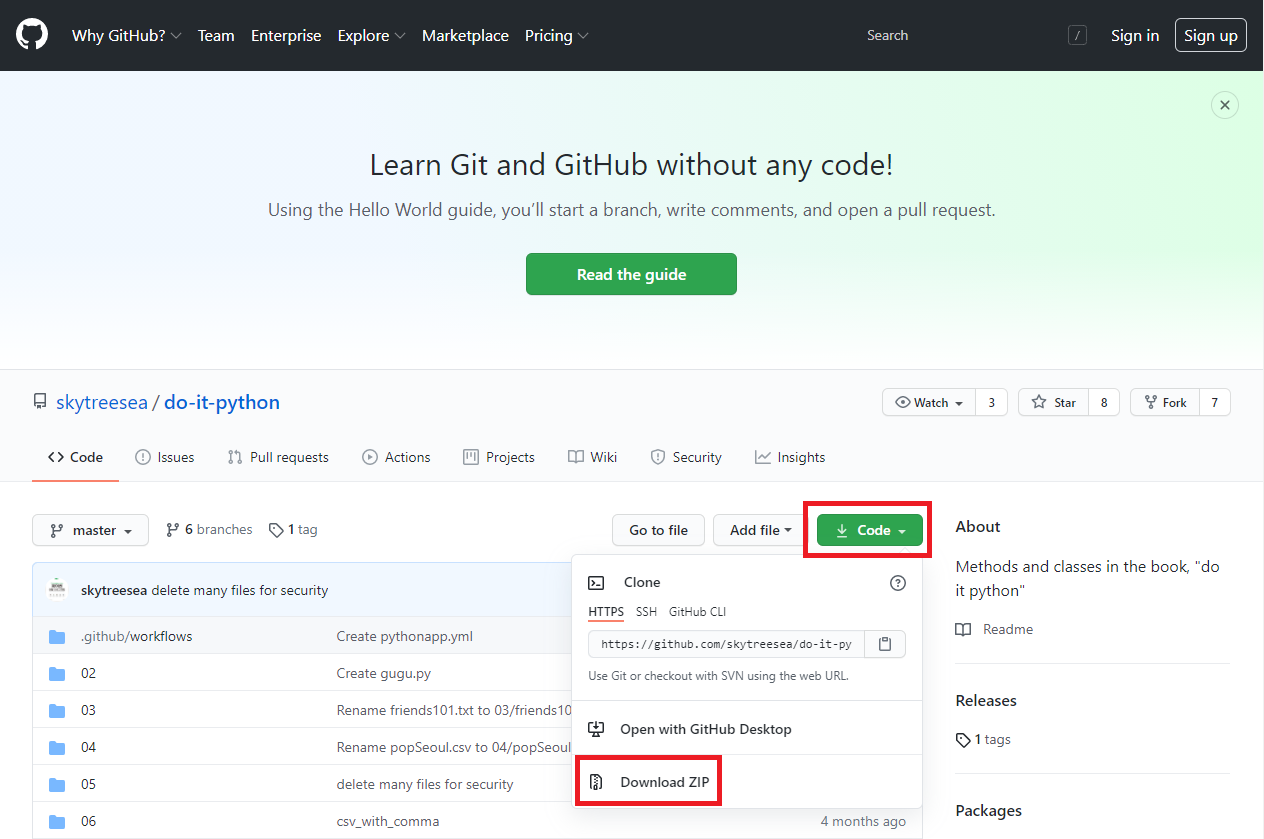
Task: Click the Sign up button
Action: 1211,35
